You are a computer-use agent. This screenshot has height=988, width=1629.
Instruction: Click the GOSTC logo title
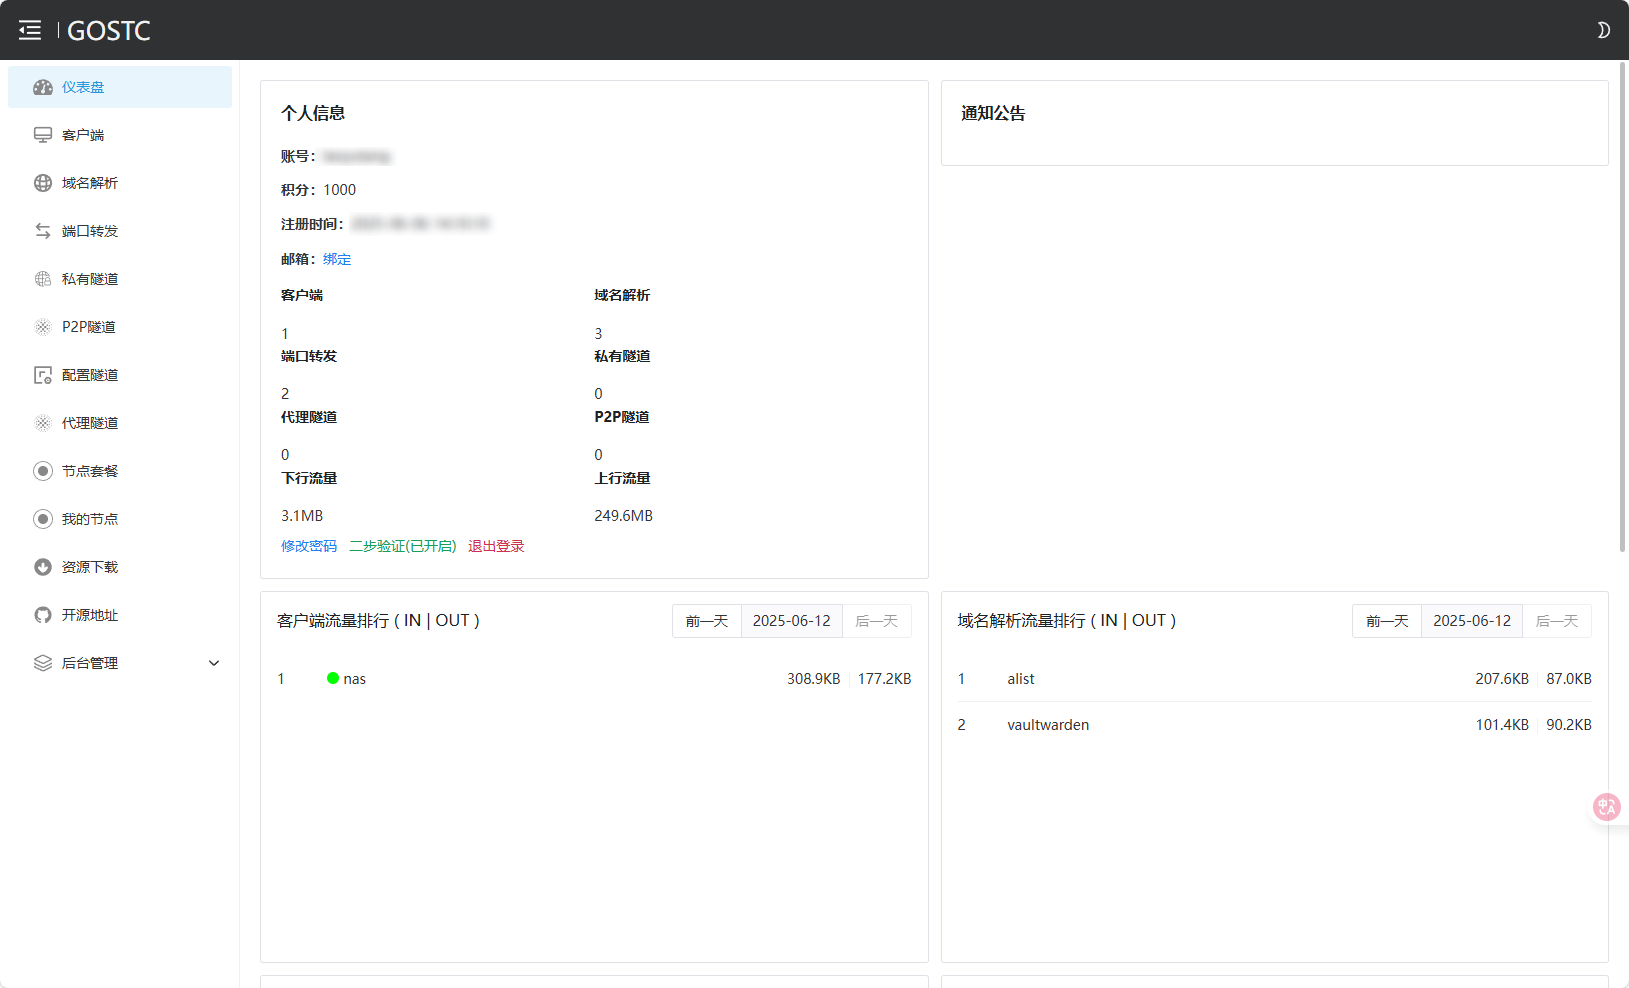pos(108,31)
